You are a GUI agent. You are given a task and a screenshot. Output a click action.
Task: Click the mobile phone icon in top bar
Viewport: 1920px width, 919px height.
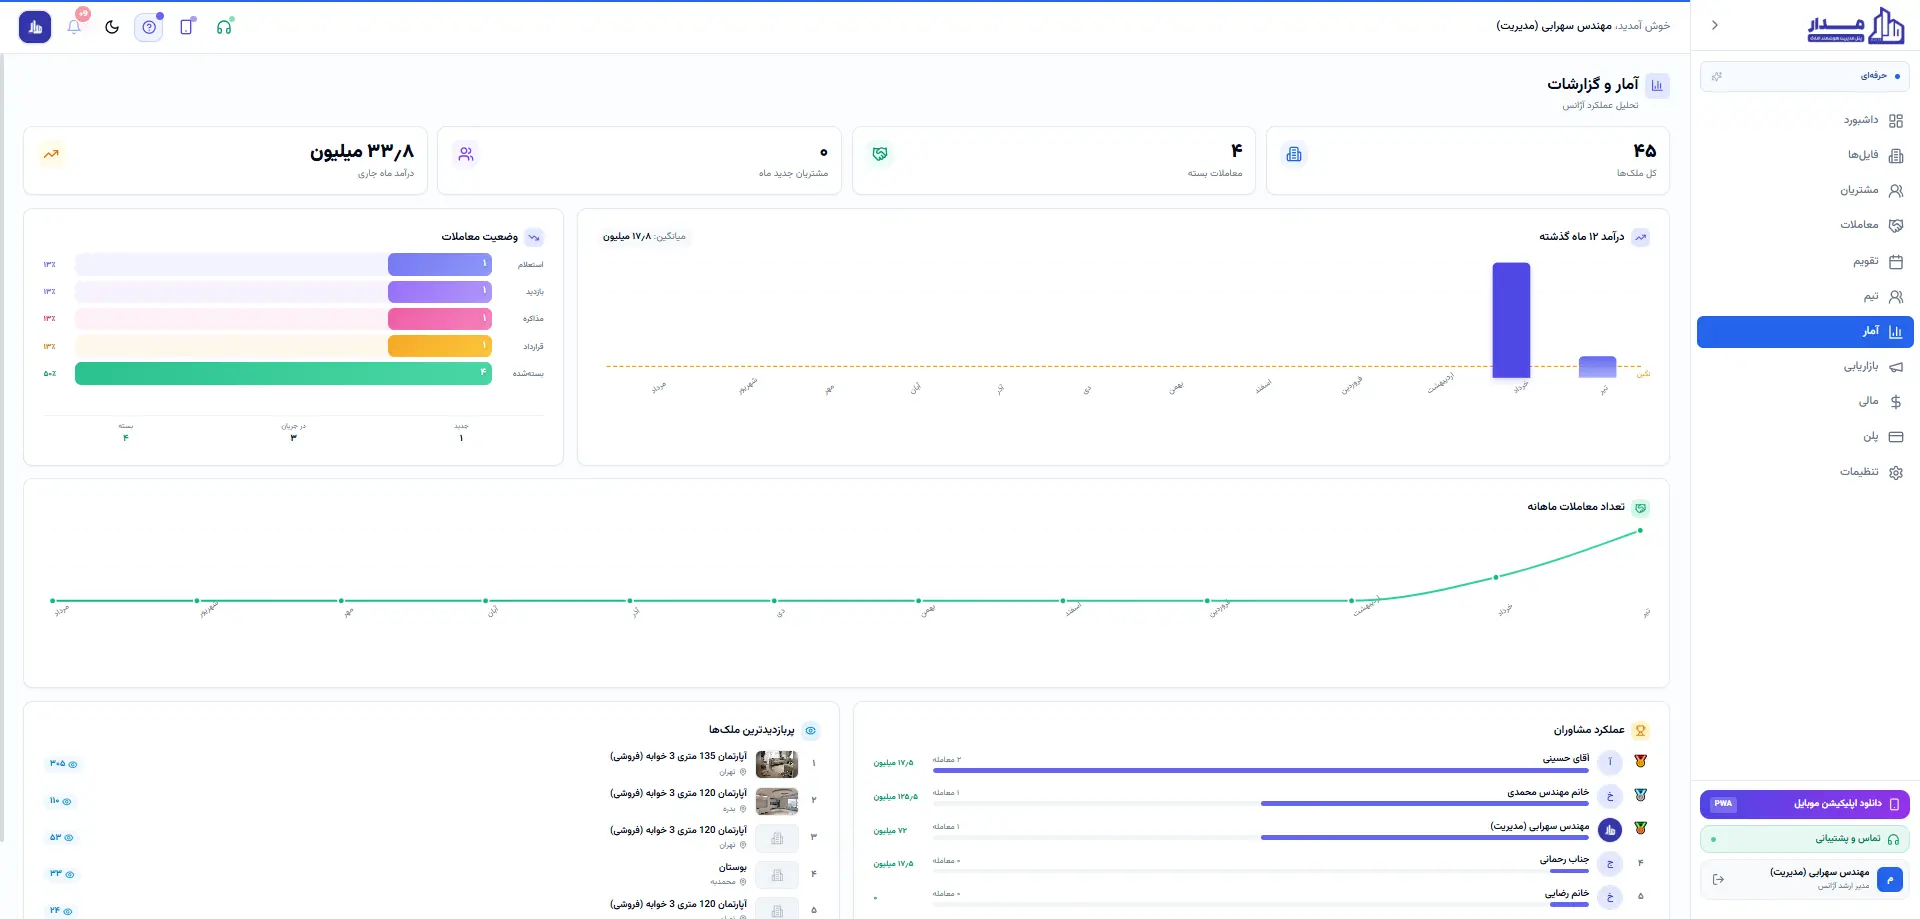[x=186, y=27]
